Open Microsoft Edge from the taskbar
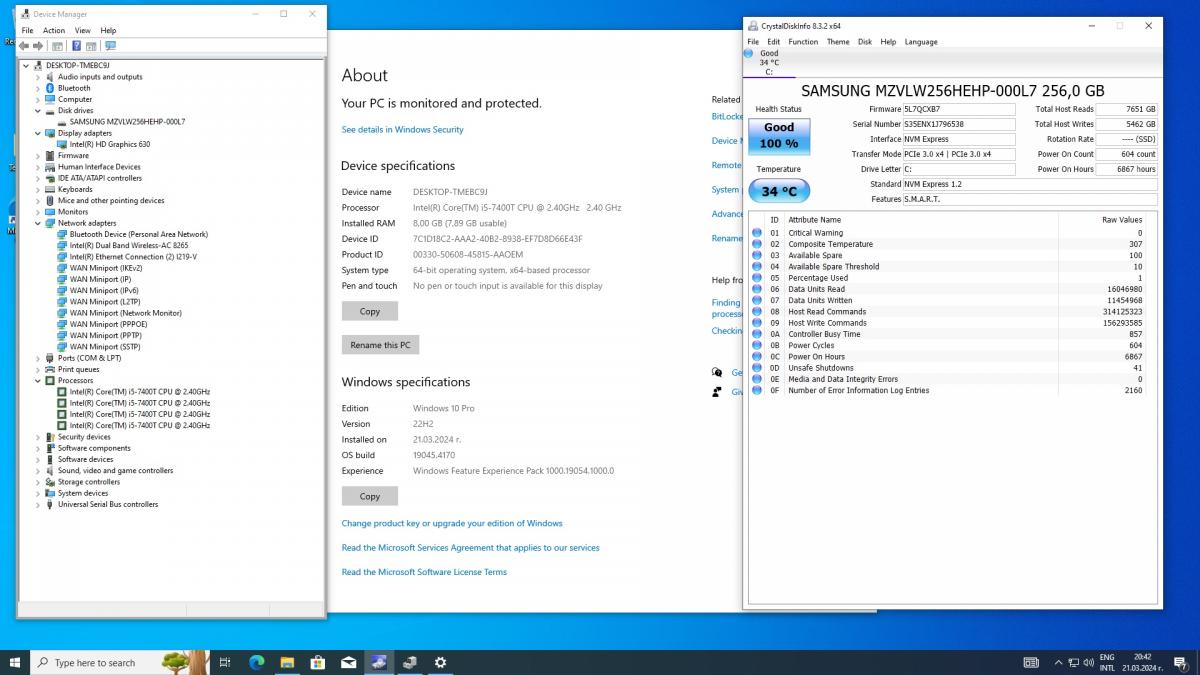1200x675 pixels. pos(256,662)
